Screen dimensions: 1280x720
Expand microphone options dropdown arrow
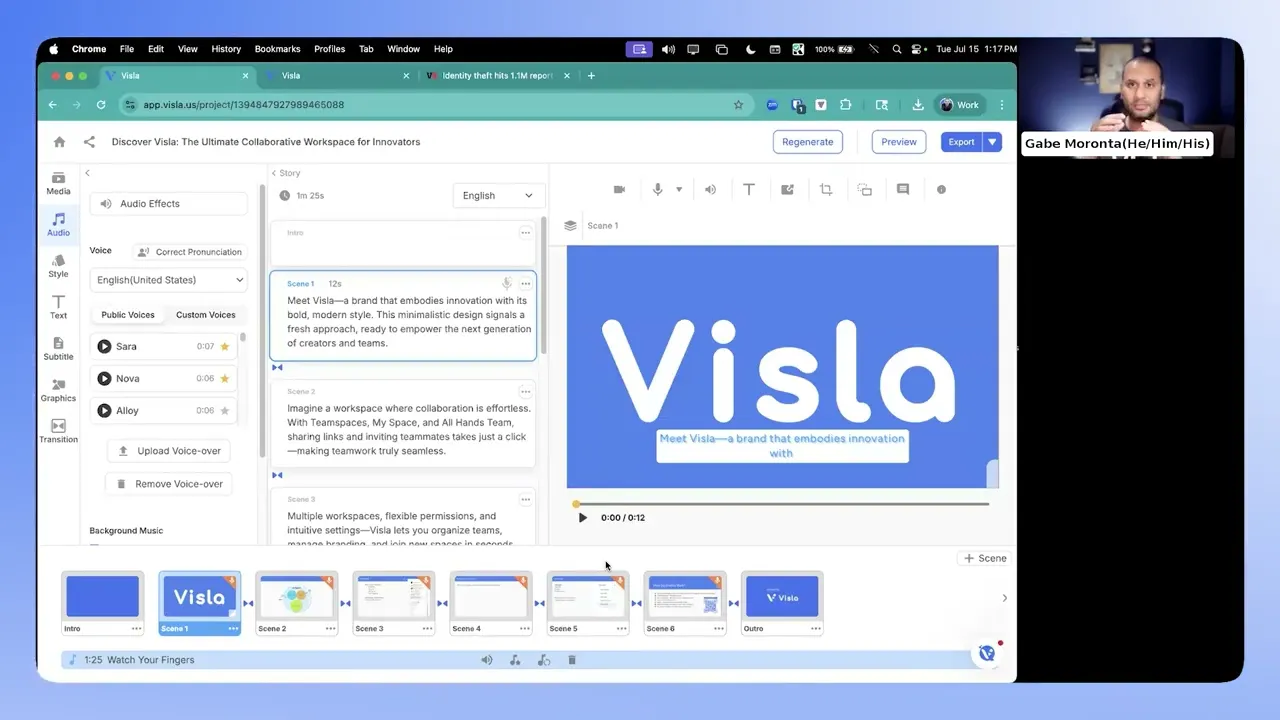[x=679, y=189]
